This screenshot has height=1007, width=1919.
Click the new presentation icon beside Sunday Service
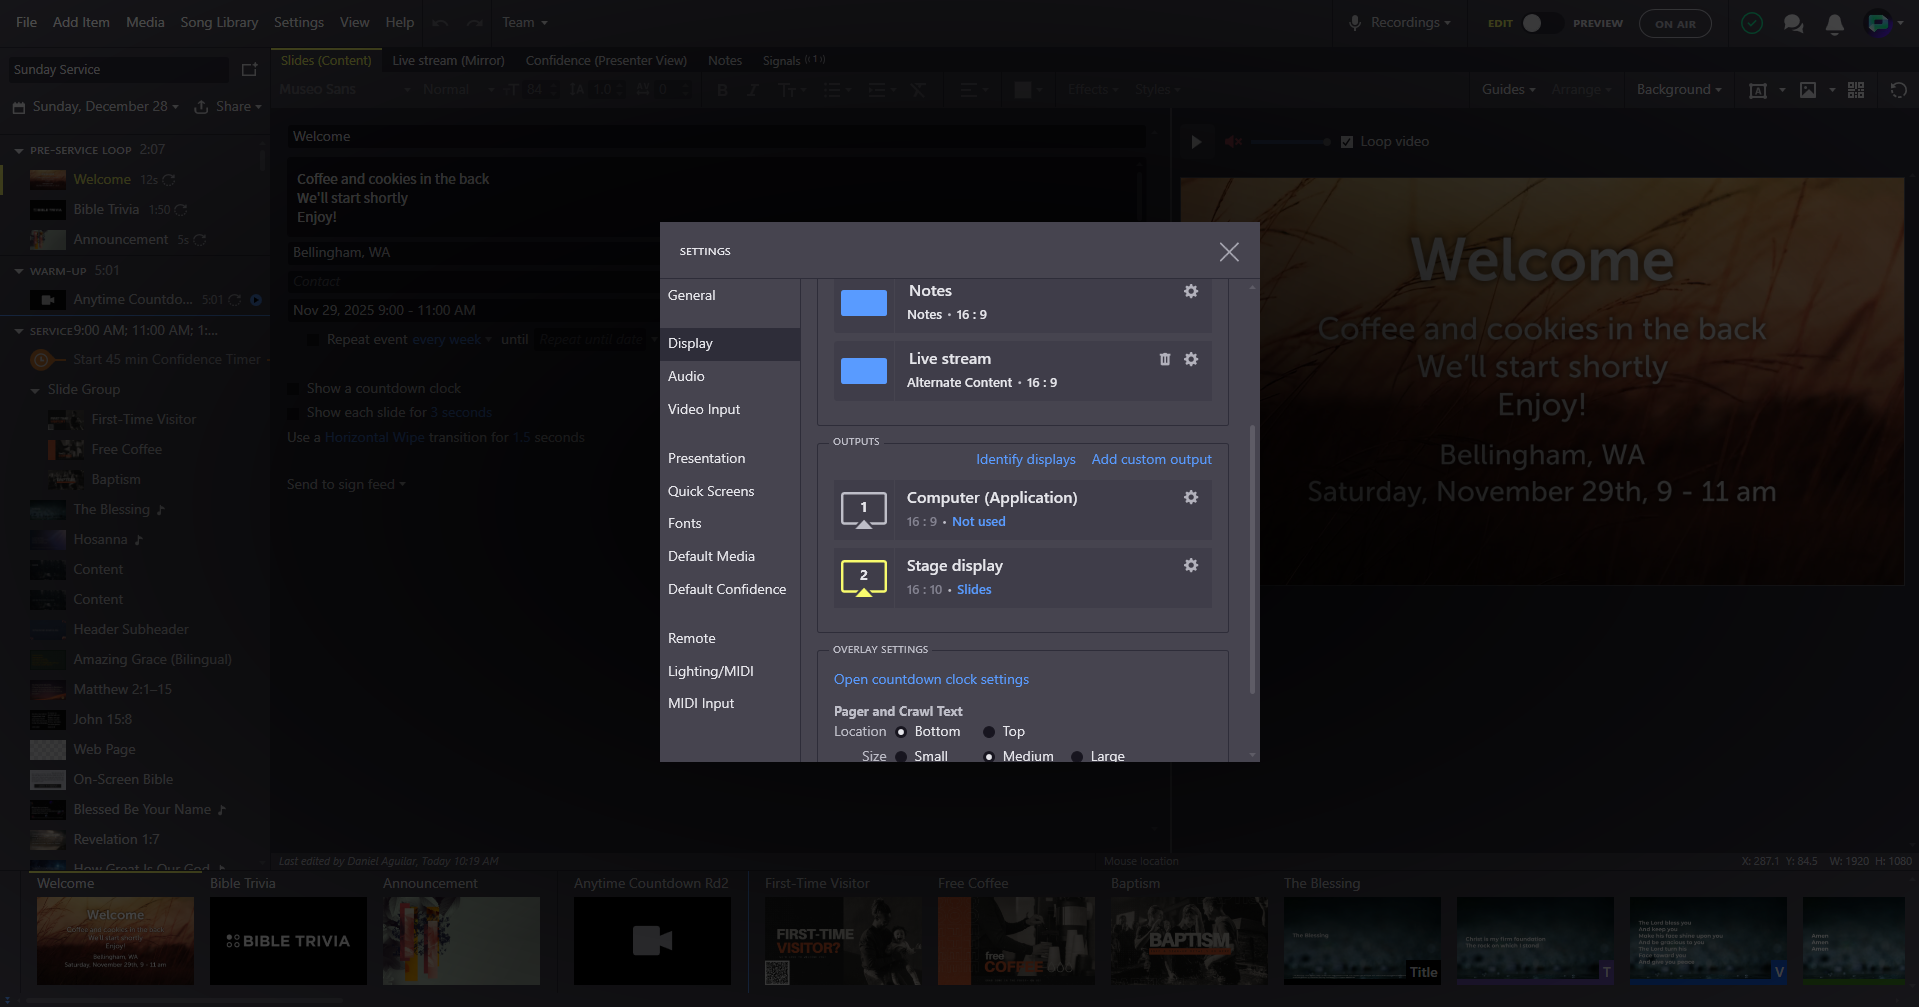coord(250,69)
